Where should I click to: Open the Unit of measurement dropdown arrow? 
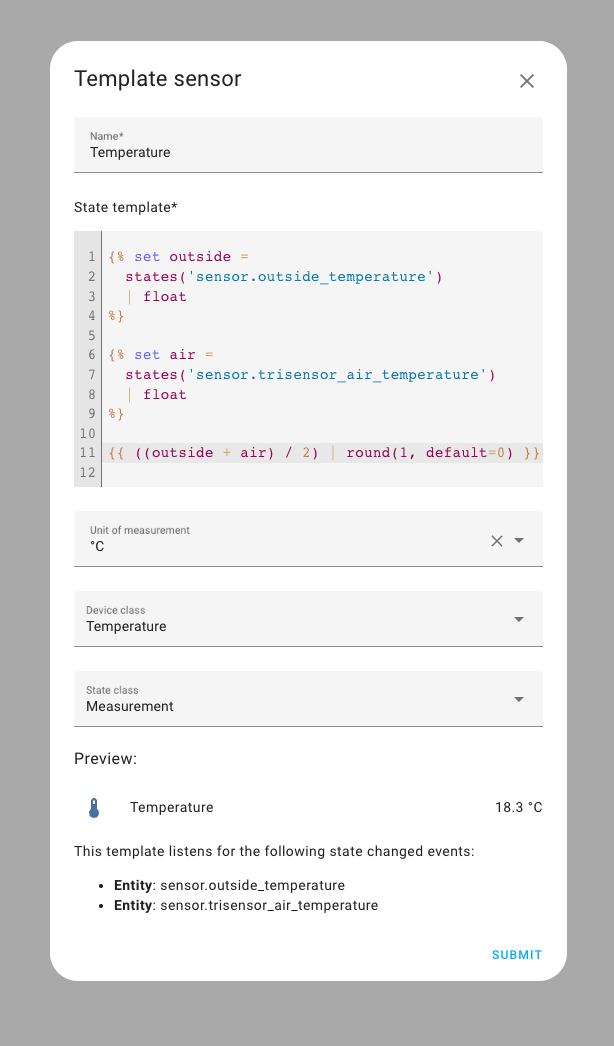[519, 540]
